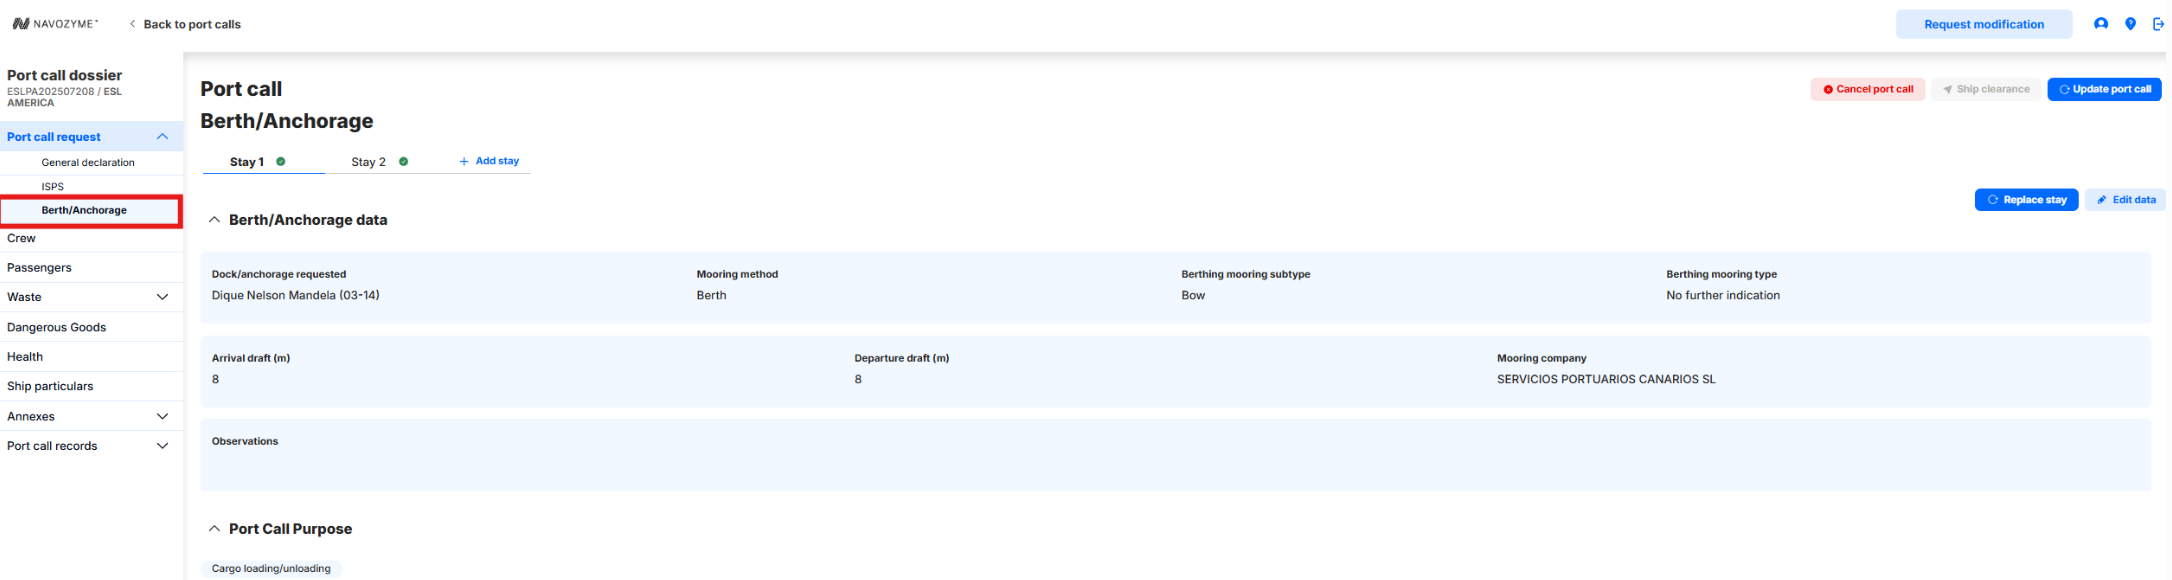The image size is (2172, 580).
Task: Click the Edit data button
Action: coord(2126,200)
